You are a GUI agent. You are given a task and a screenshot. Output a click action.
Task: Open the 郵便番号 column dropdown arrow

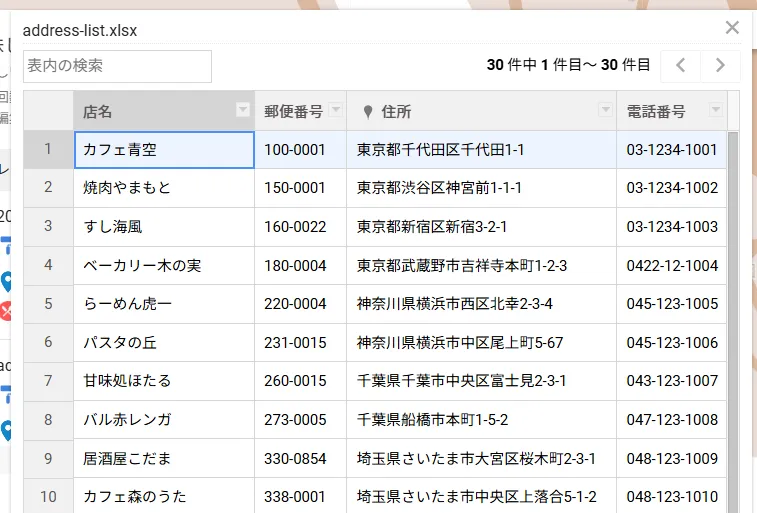tap(335, 110)
